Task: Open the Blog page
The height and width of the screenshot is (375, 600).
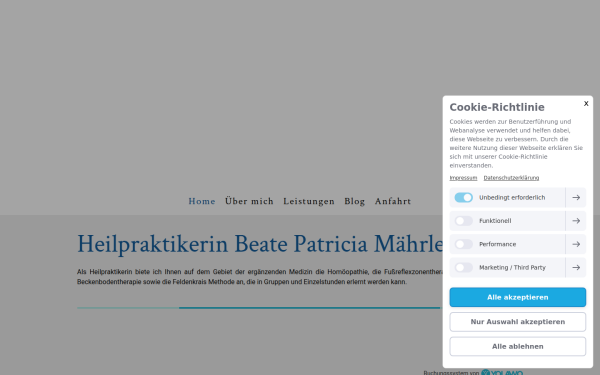Action: point(354,201)
